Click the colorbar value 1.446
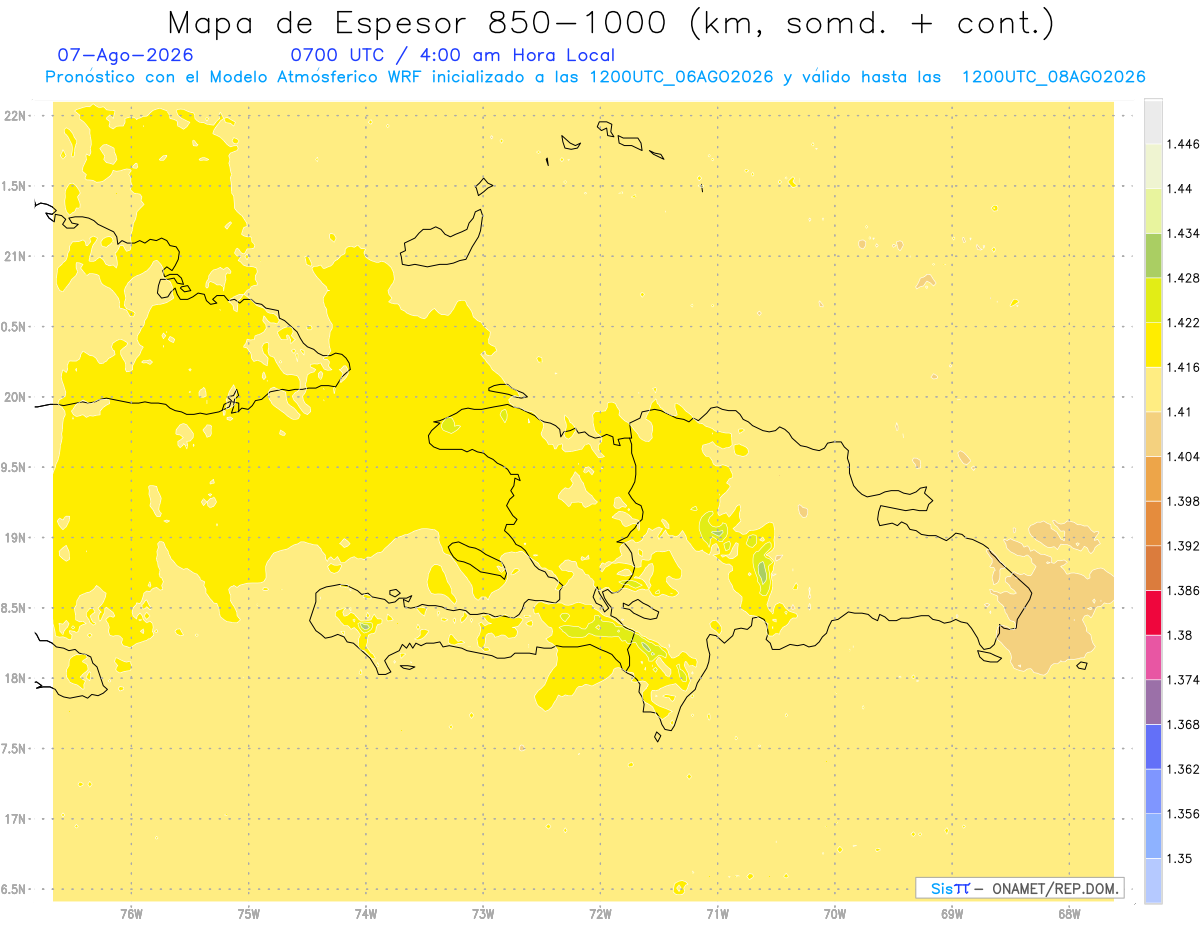The height and width of the screenshot is (927, 1200). click(x=1182, y=144)
